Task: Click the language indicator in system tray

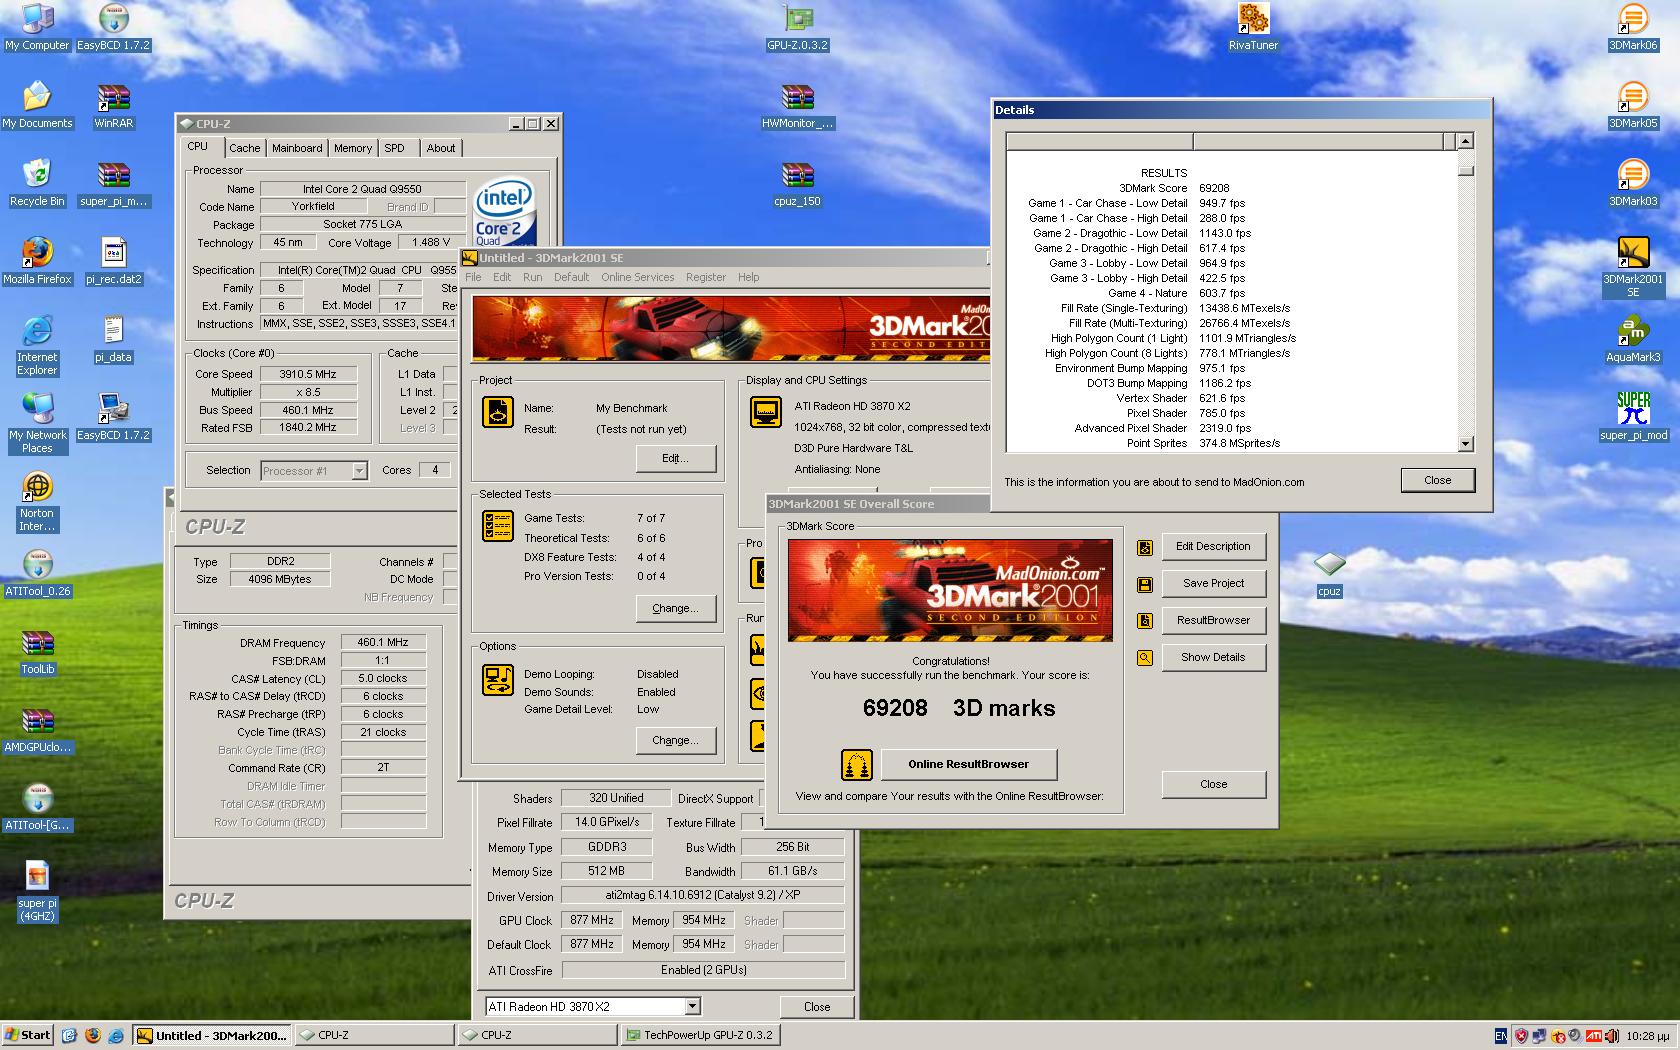Action: coord(1501,1036)
